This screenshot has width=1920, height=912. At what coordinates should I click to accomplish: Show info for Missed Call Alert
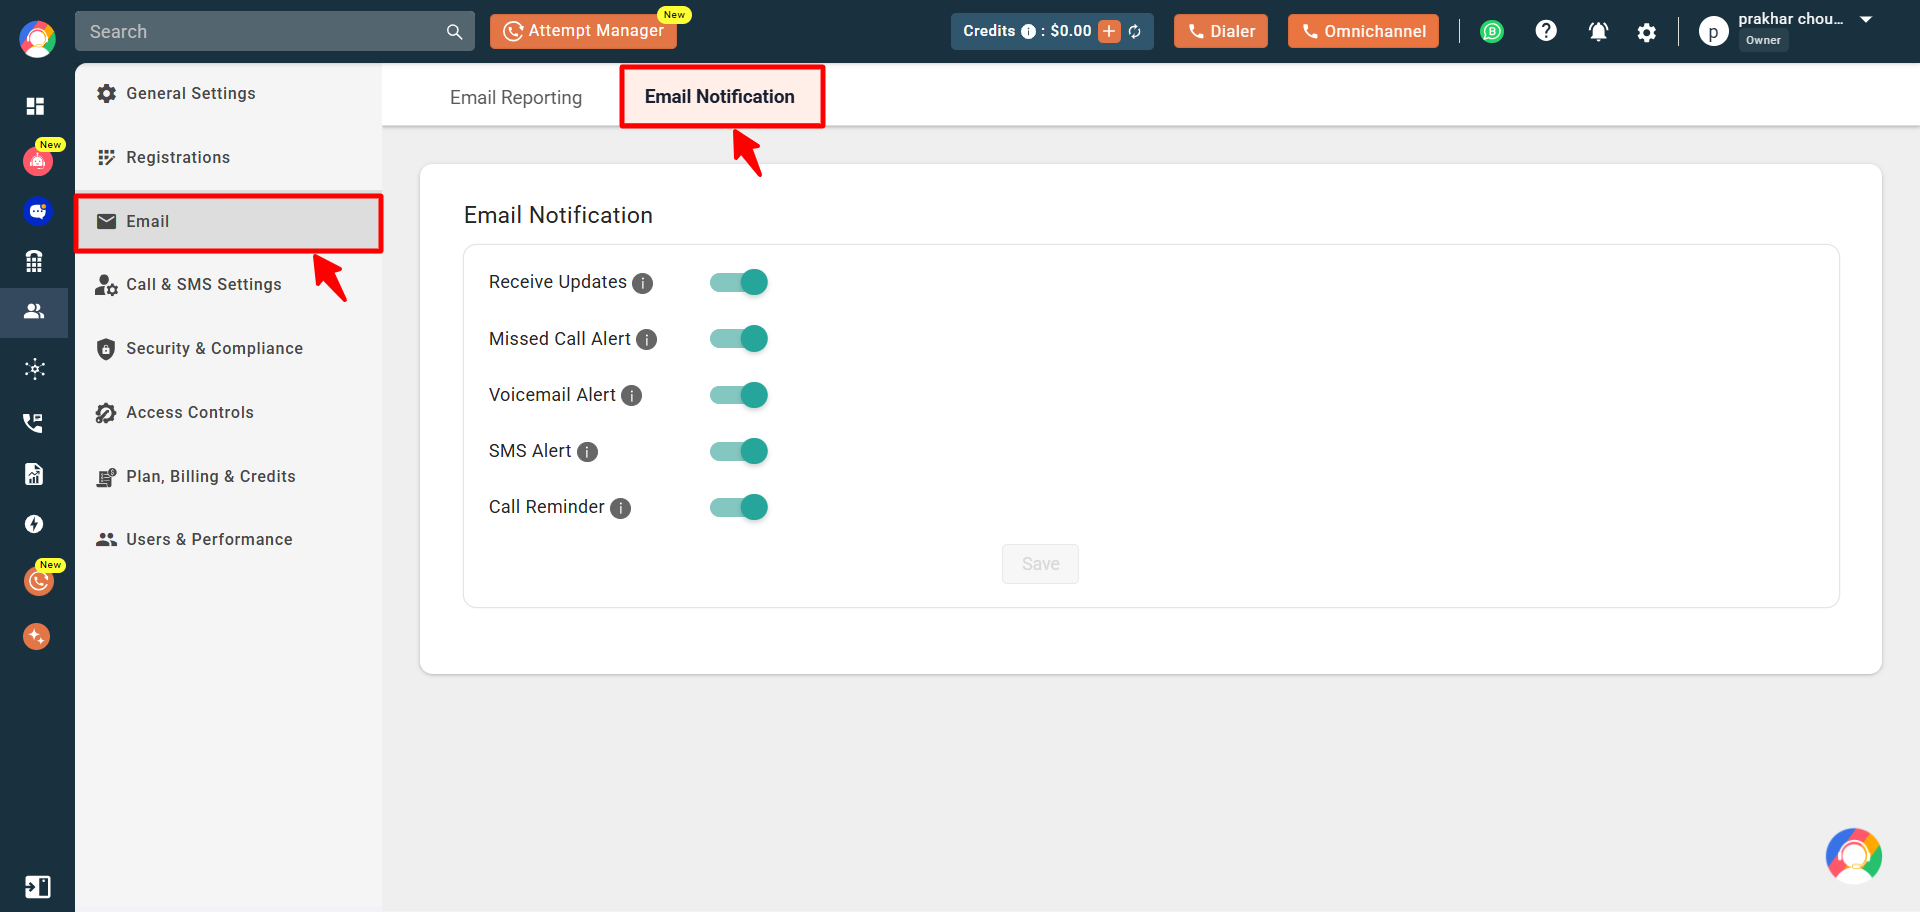point(647,340)
